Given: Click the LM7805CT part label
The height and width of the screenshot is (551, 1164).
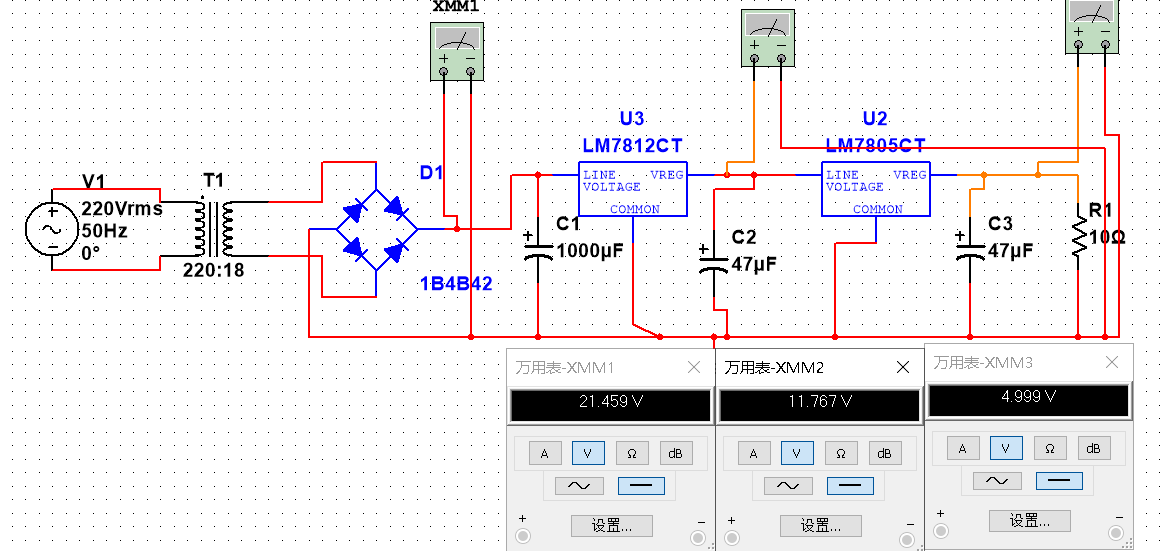Looking at the screenshot, I should 875,145.
